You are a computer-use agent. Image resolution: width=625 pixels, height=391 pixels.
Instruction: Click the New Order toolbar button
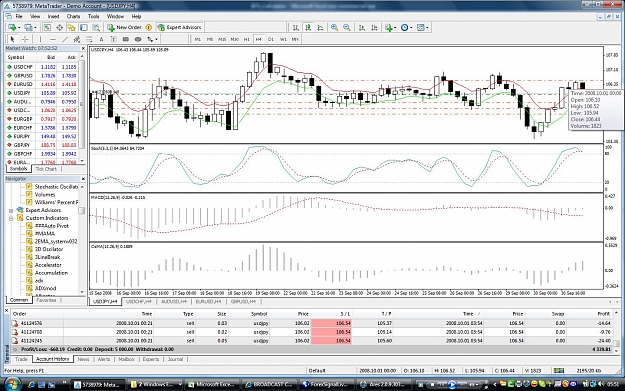(124, 28)
